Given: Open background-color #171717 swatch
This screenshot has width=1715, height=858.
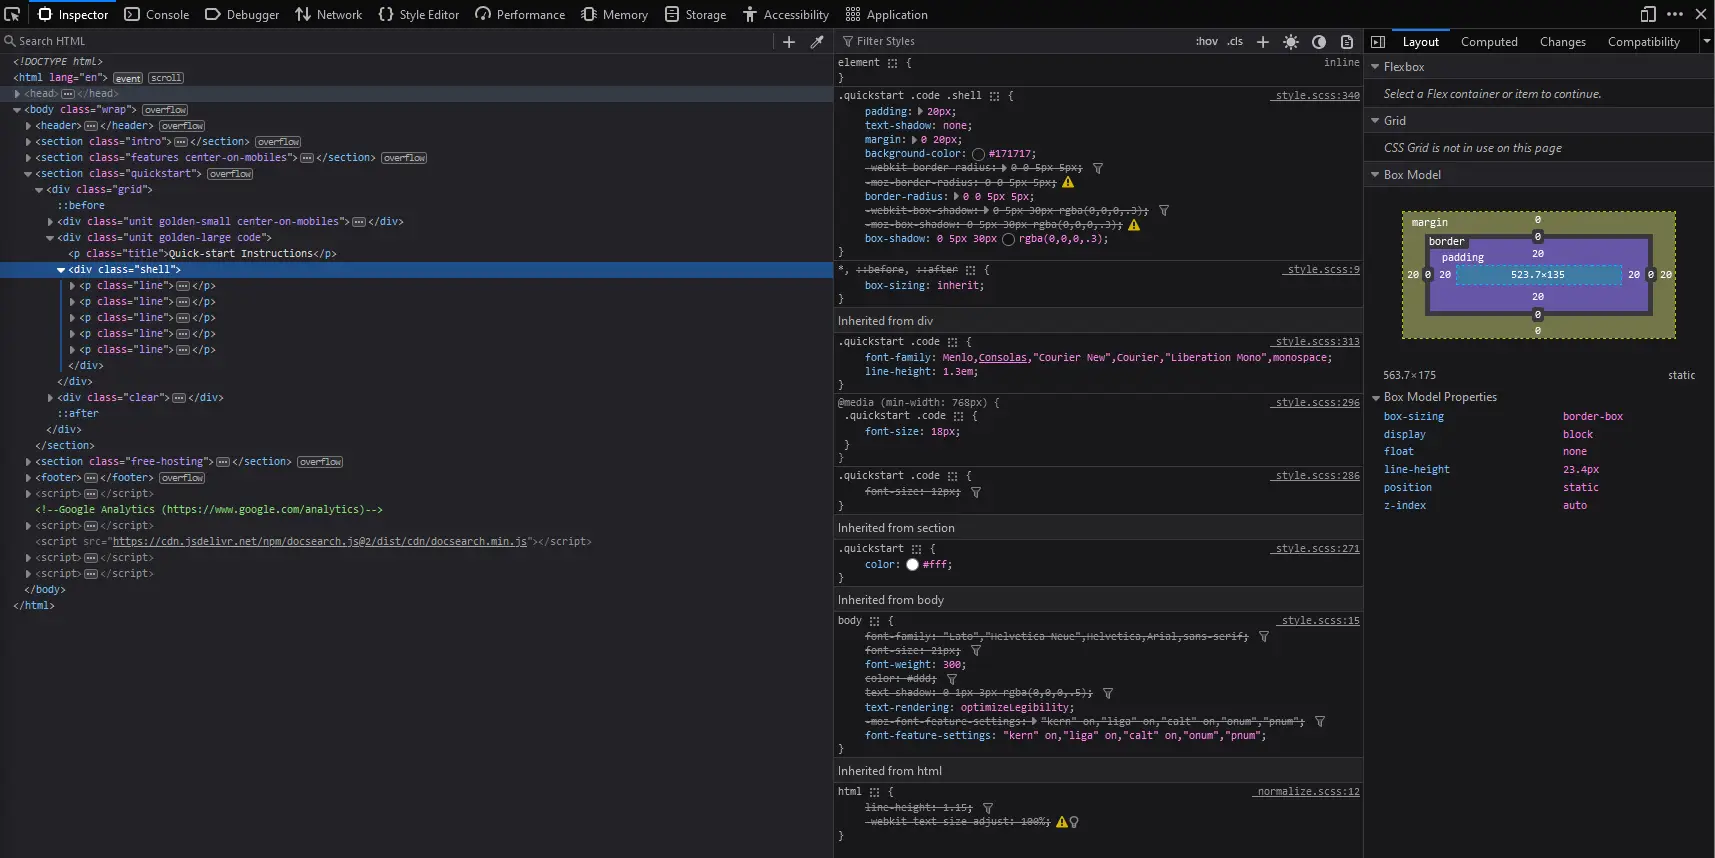Looking at the screenshot, I should click(978, 154).
